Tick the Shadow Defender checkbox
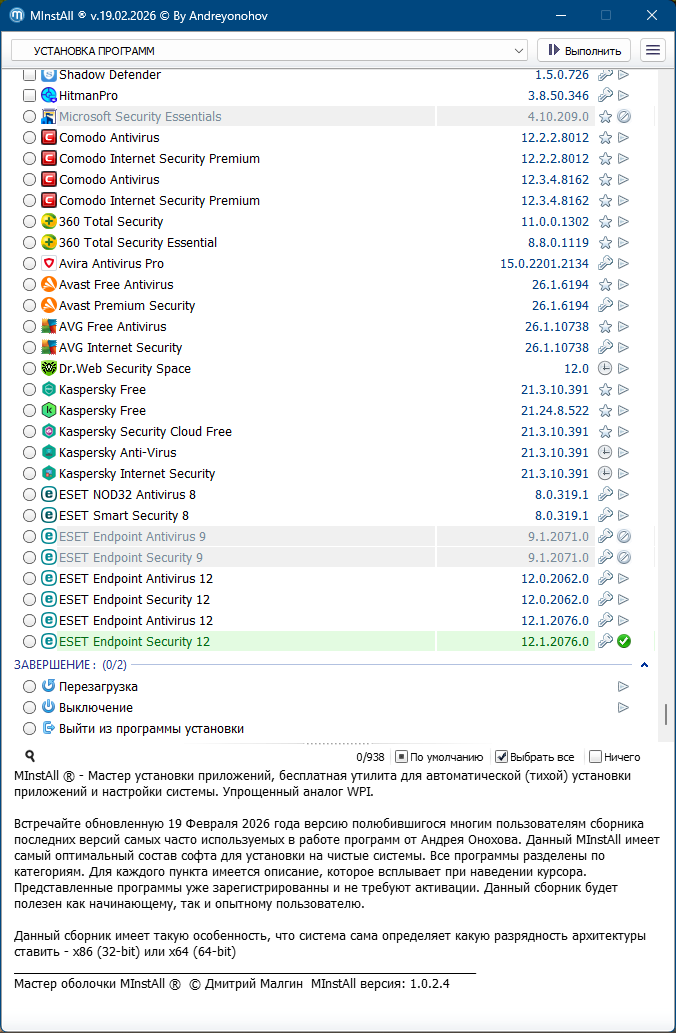This screenshot has height=1033, width=676. click(x=30, y=75)
